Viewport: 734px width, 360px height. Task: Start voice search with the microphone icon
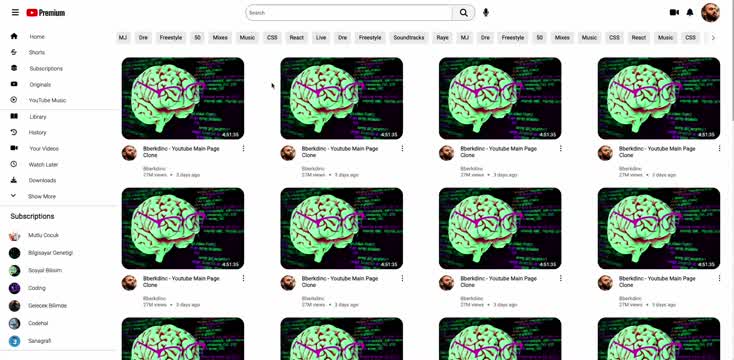point(486,13)
